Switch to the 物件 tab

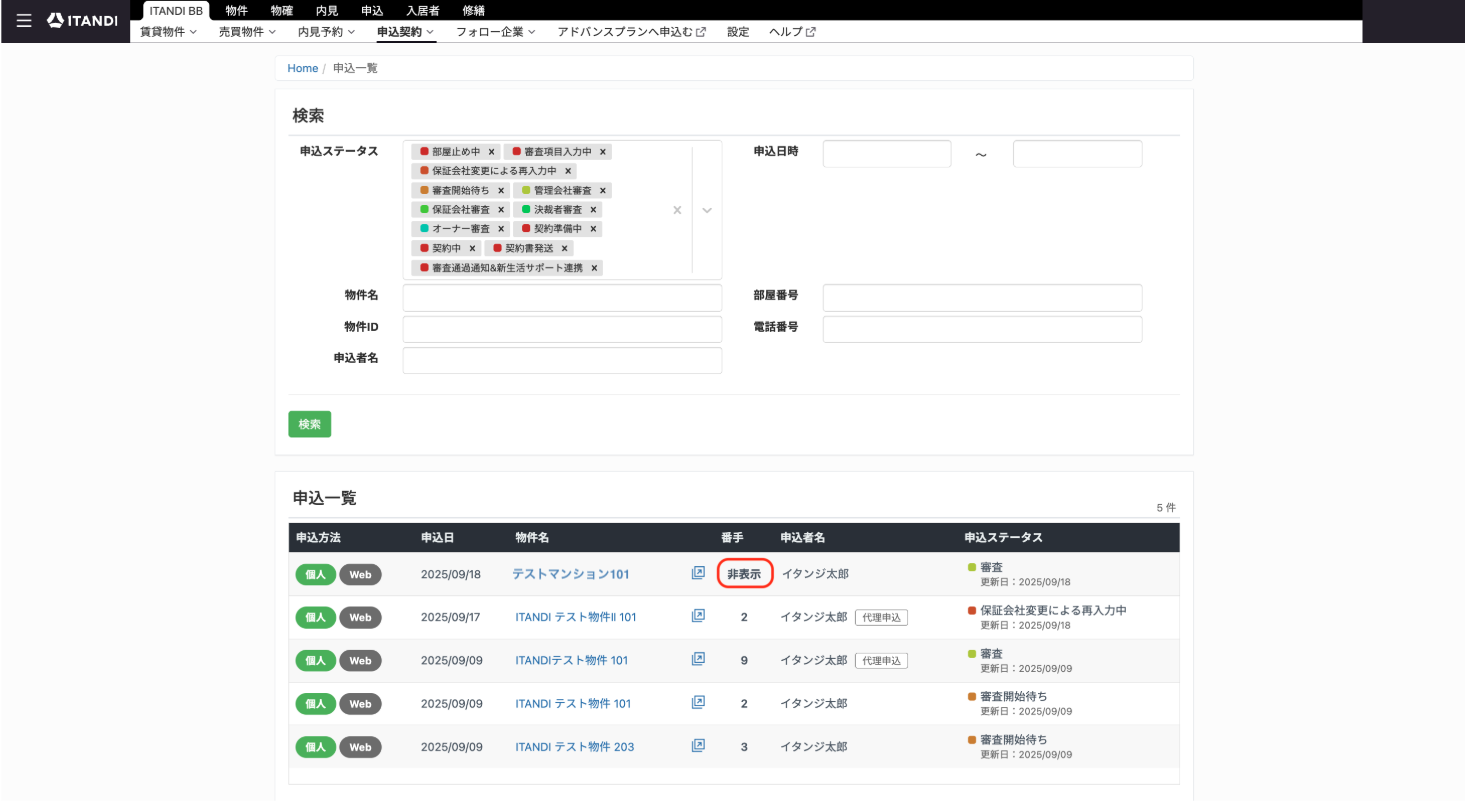click(x=237, y=10)
